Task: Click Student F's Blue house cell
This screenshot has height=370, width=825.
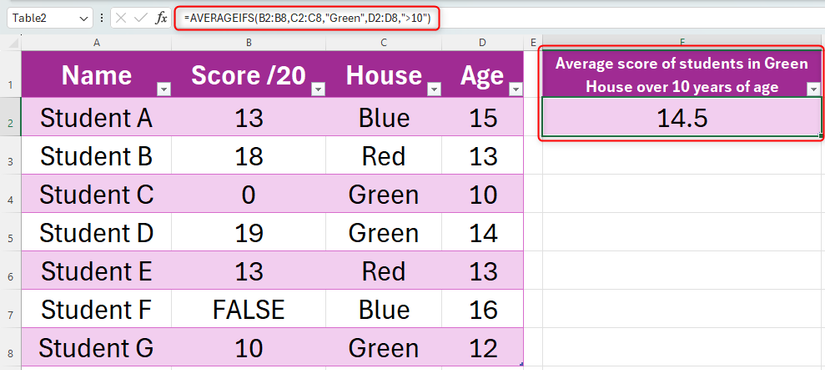Action: click(384, 309)
